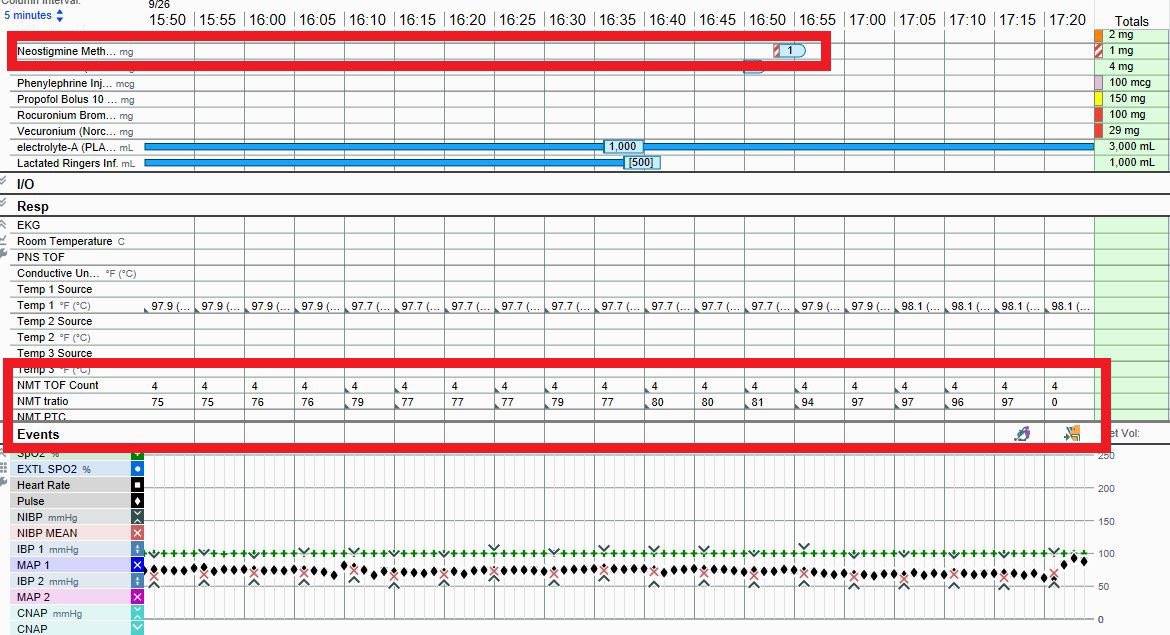This screenshot has width=1170, height=635.
Task: Click the Lactated Ringers [500] volume marker
Action: [x=641, y=163]
